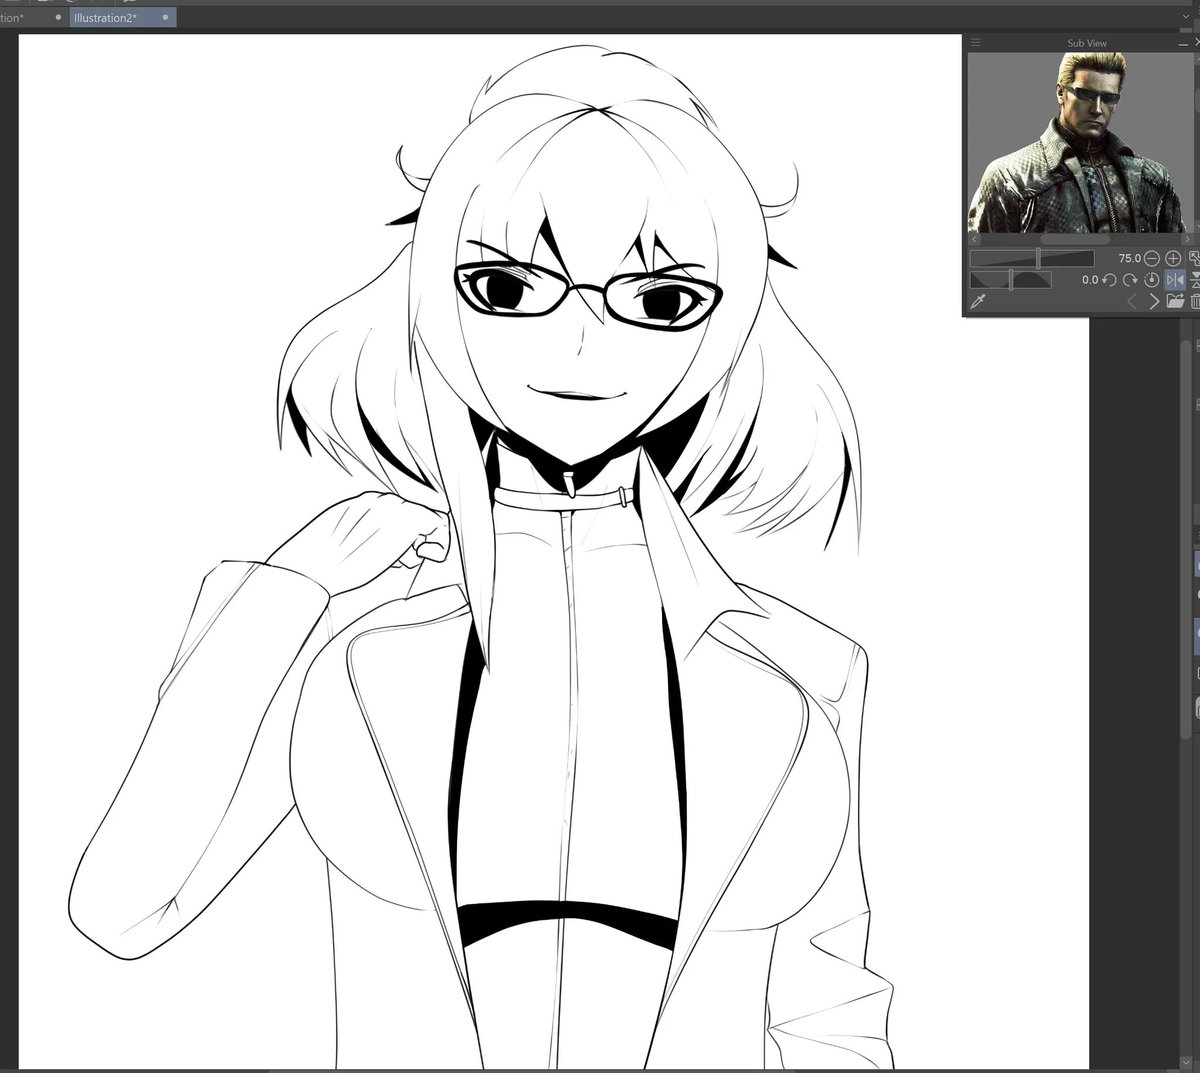This screenshot has width=1200, height=1073.
Task: Rotate Sub View image counterclockwise
Action: 1109,280
